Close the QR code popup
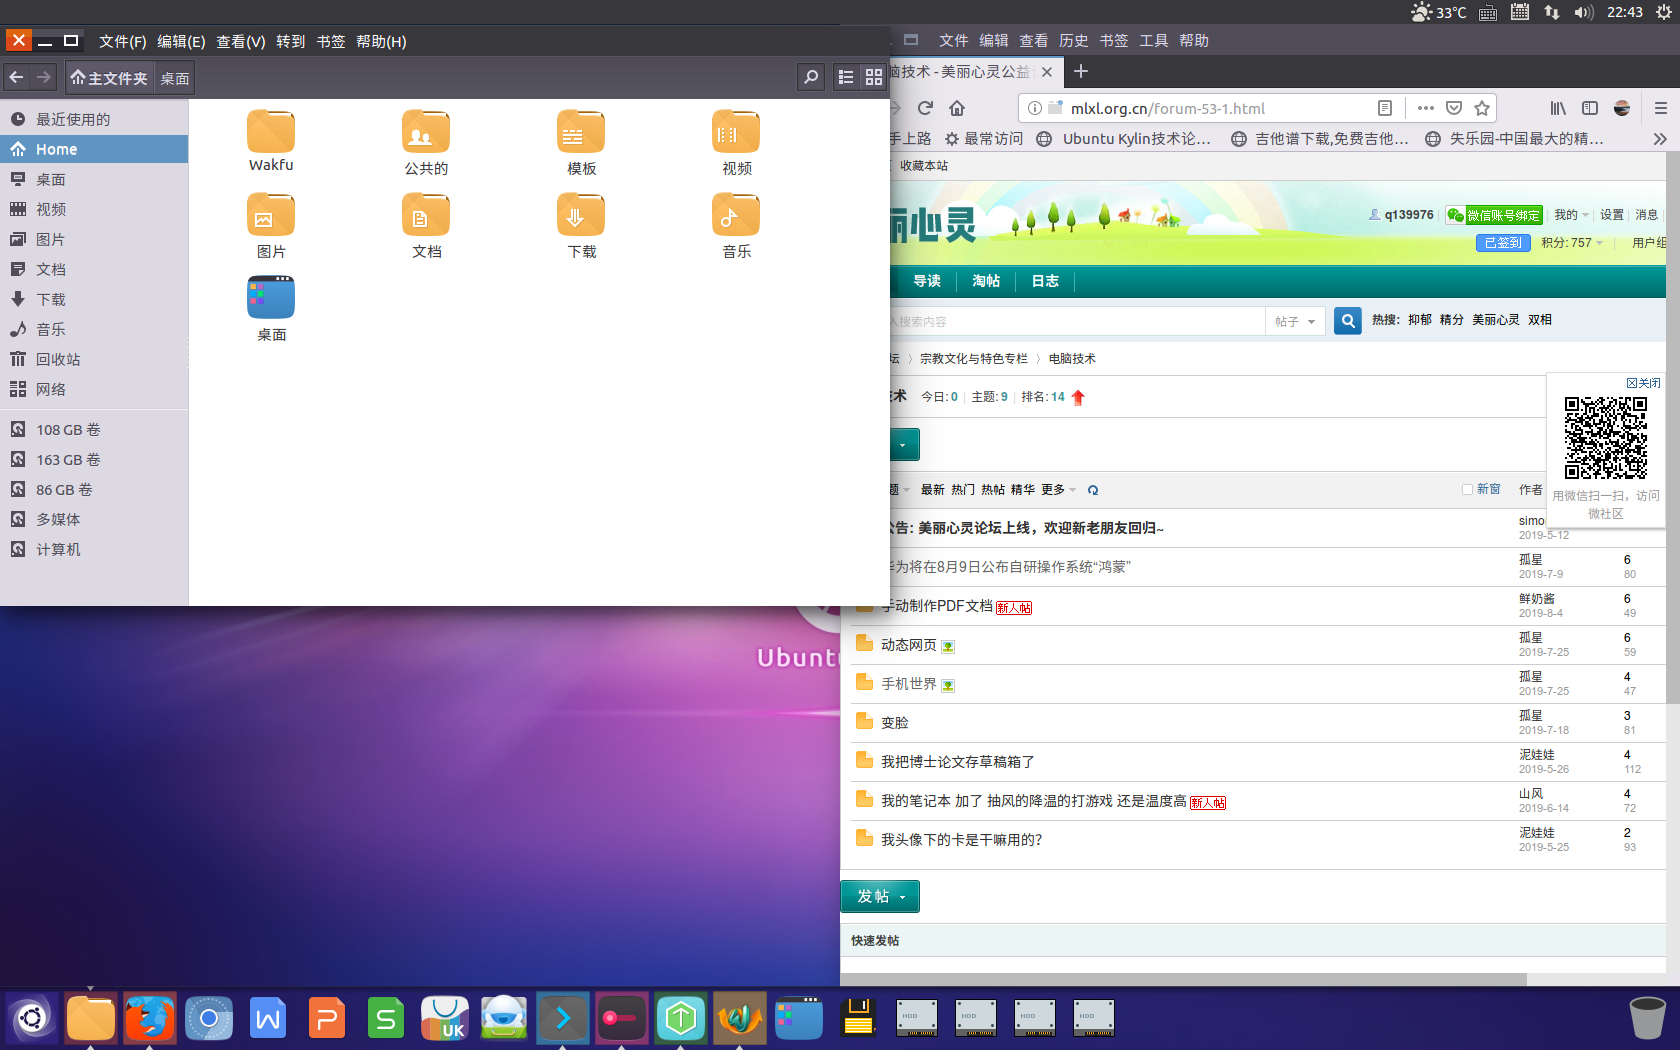Image resolution: width=1680 pixels, height=1050 pixels. (1643, 383)
